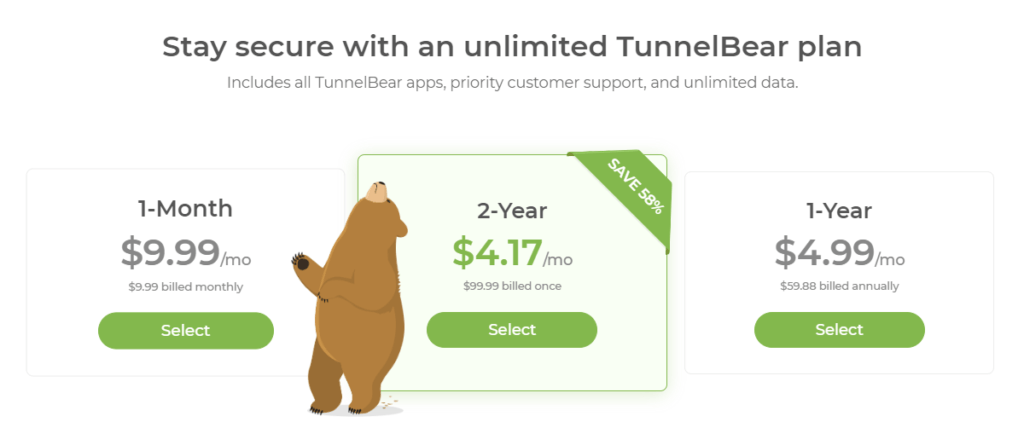Click the 'Stay secure' page heading

[512, 47]
